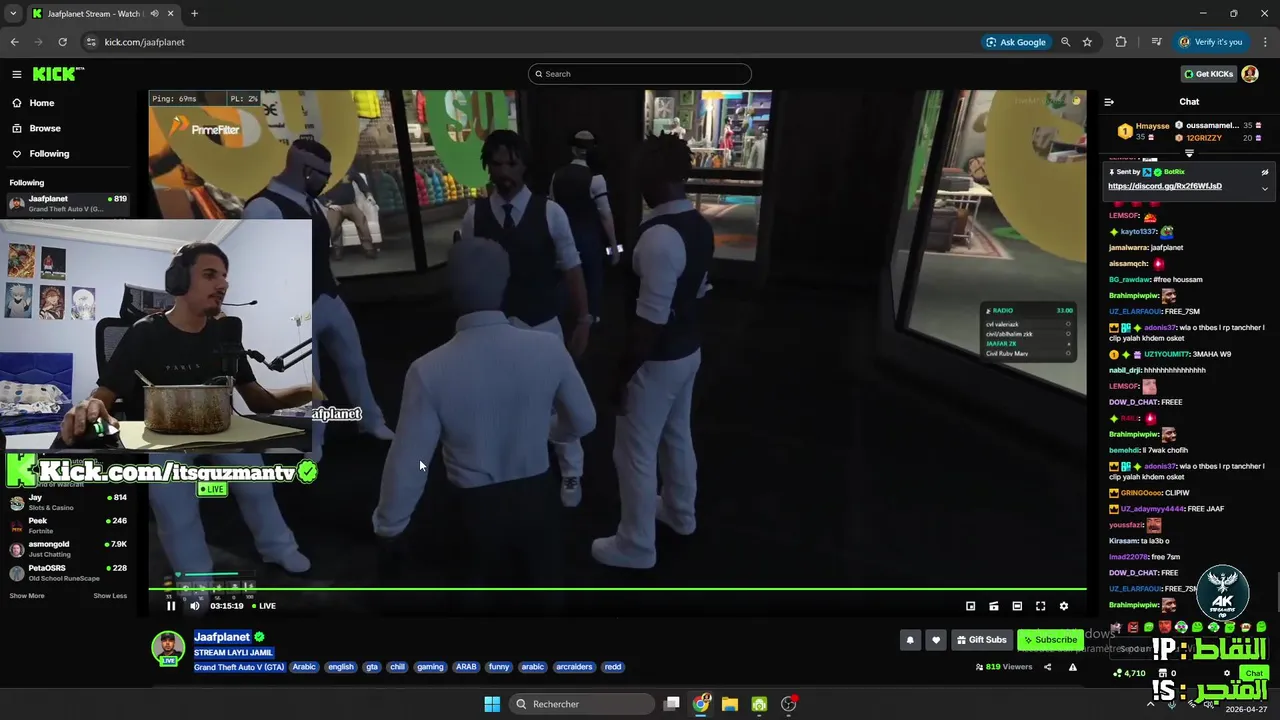The image size is (1280, 720).
Task: Open Browse in the sidebar
Action: pos(44,128)
